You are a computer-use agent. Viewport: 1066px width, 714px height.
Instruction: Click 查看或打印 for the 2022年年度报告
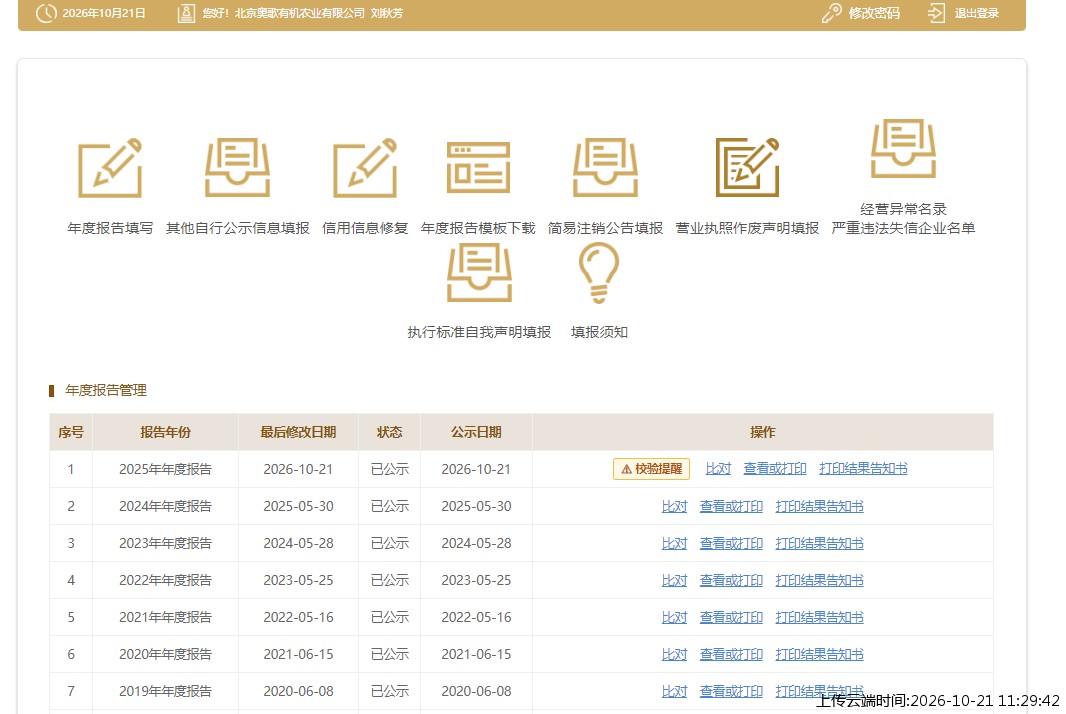pyautogui.click(x=731, y=580)
